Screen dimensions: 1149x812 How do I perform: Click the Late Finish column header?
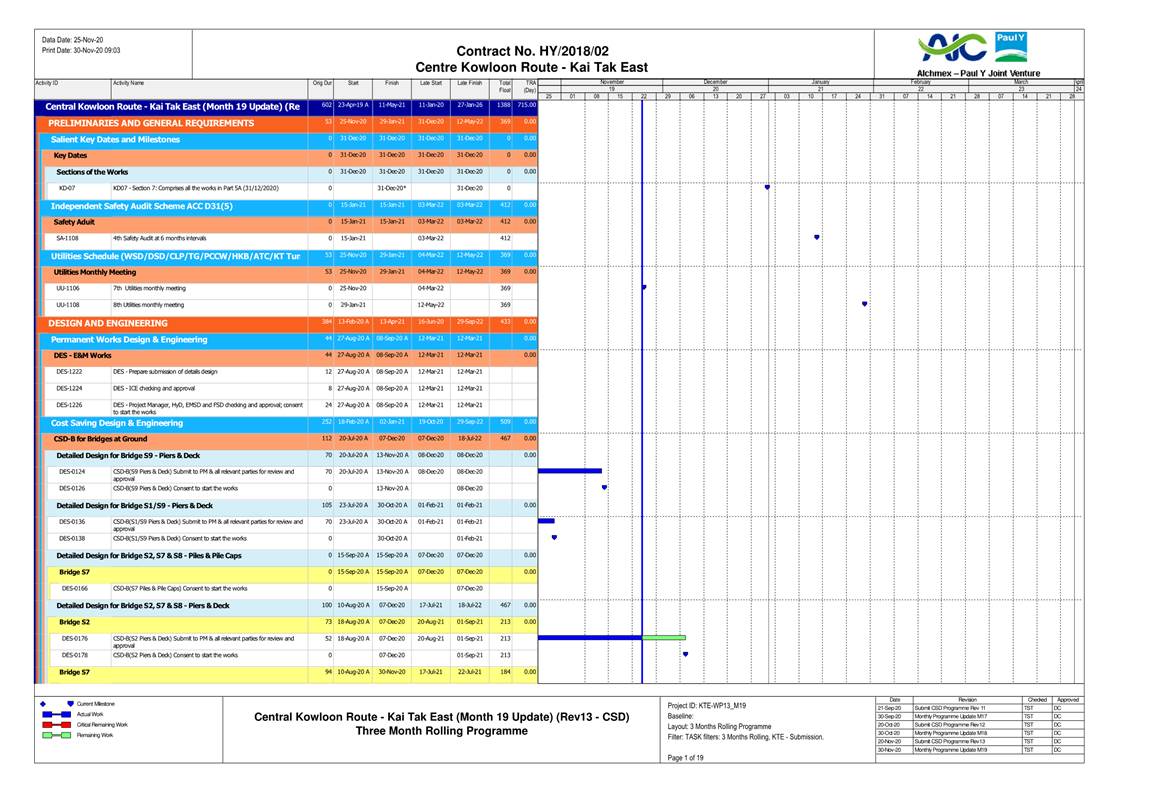[470, 84]
